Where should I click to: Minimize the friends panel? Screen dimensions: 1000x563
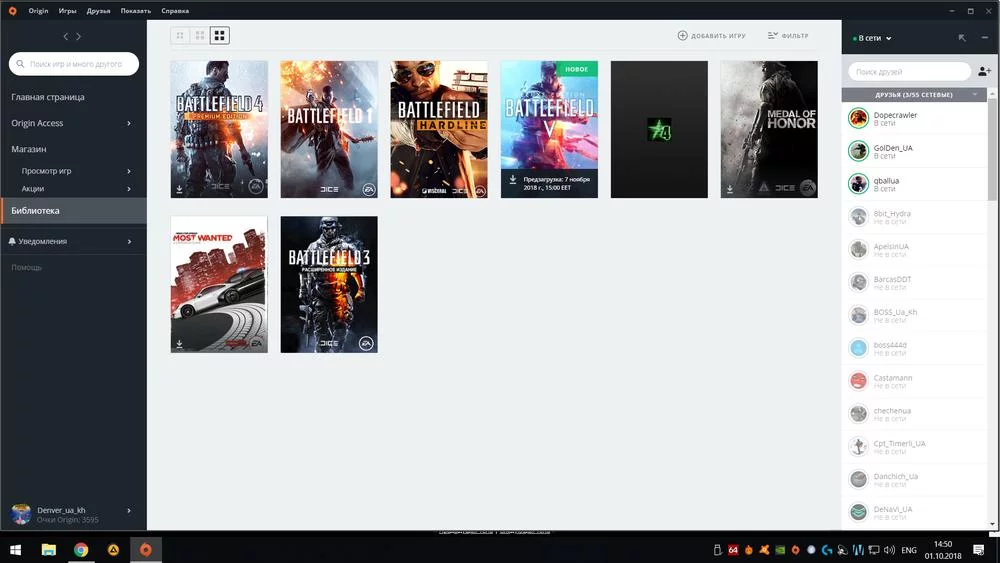tap(985, 38)
